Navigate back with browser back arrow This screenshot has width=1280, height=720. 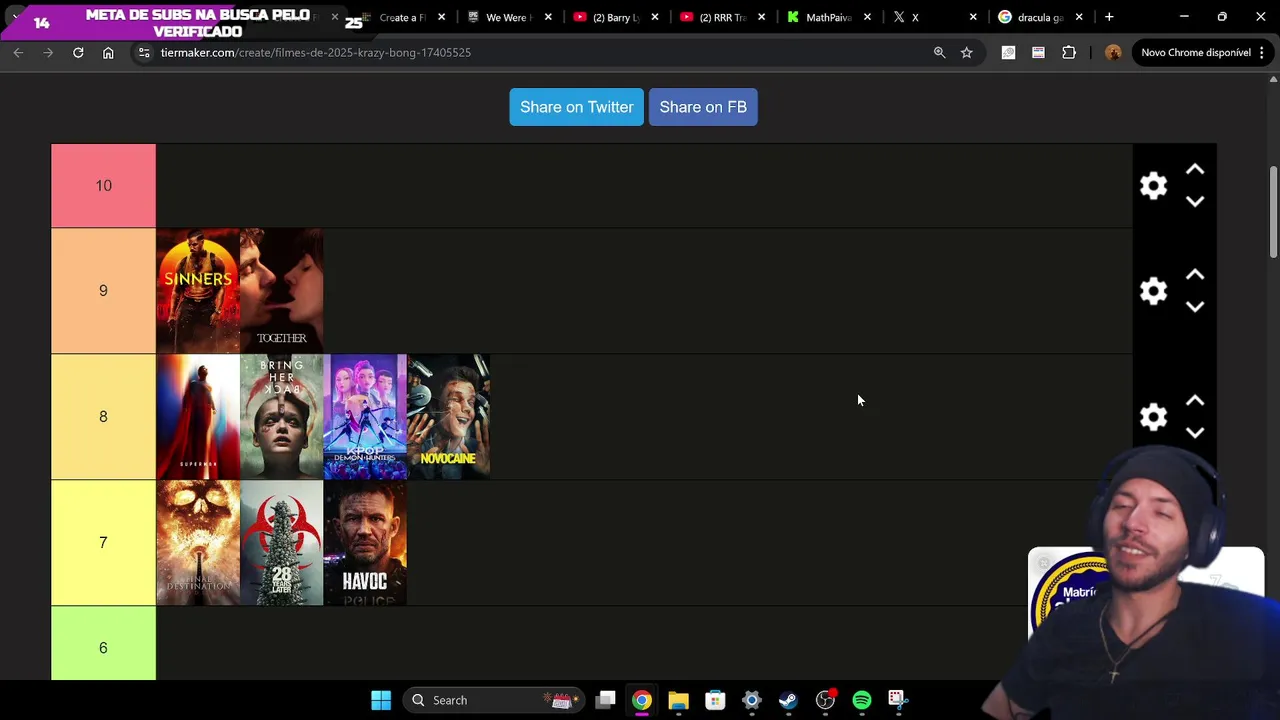click(x=18, y=52)
